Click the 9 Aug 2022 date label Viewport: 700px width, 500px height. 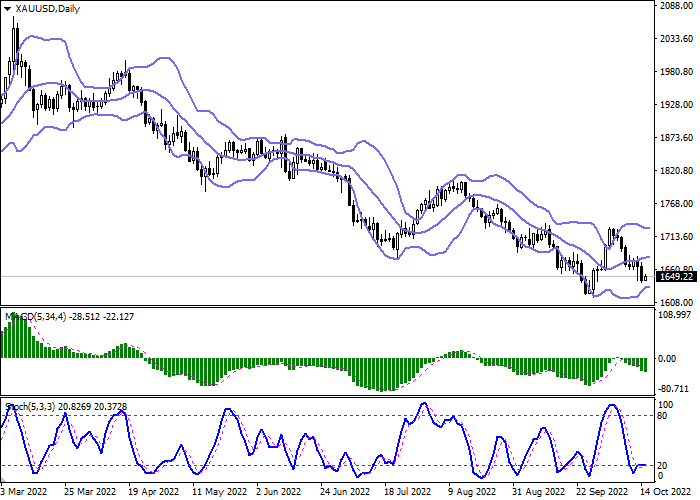pos(472,492)
